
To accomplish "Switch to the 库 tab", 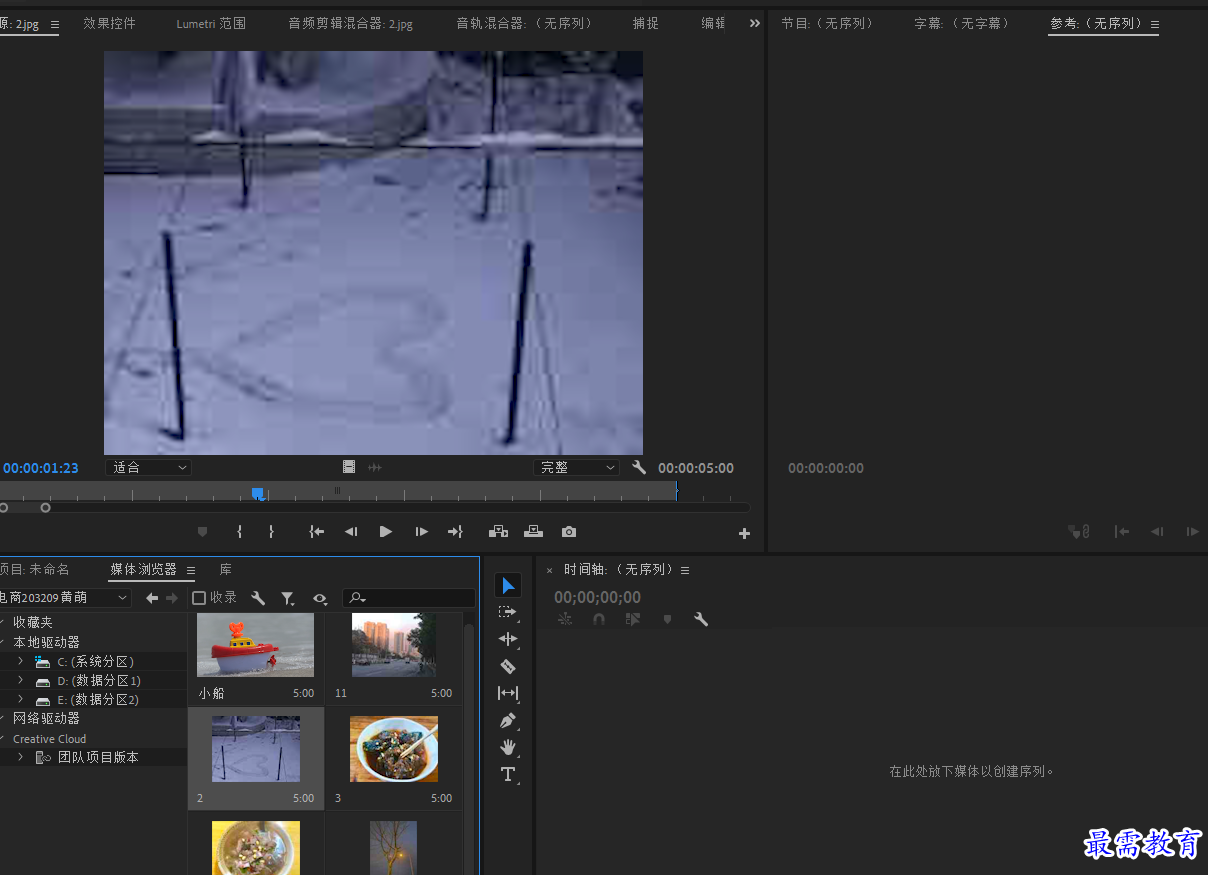I will tap(226, 569).
